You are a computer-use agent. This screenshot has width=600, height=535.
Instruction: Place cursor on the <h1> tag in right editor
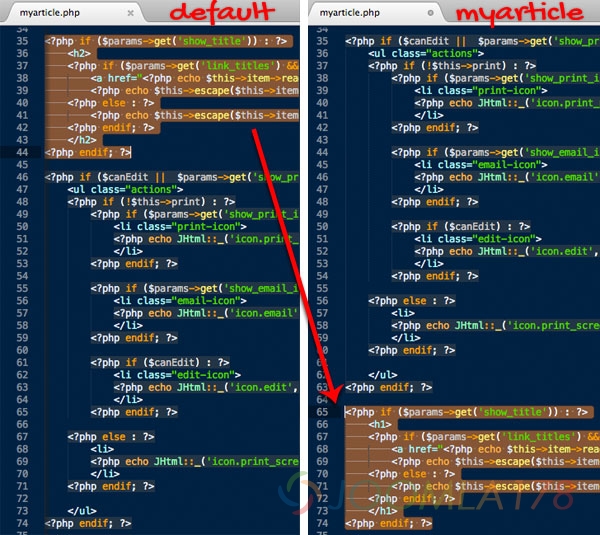380,424
